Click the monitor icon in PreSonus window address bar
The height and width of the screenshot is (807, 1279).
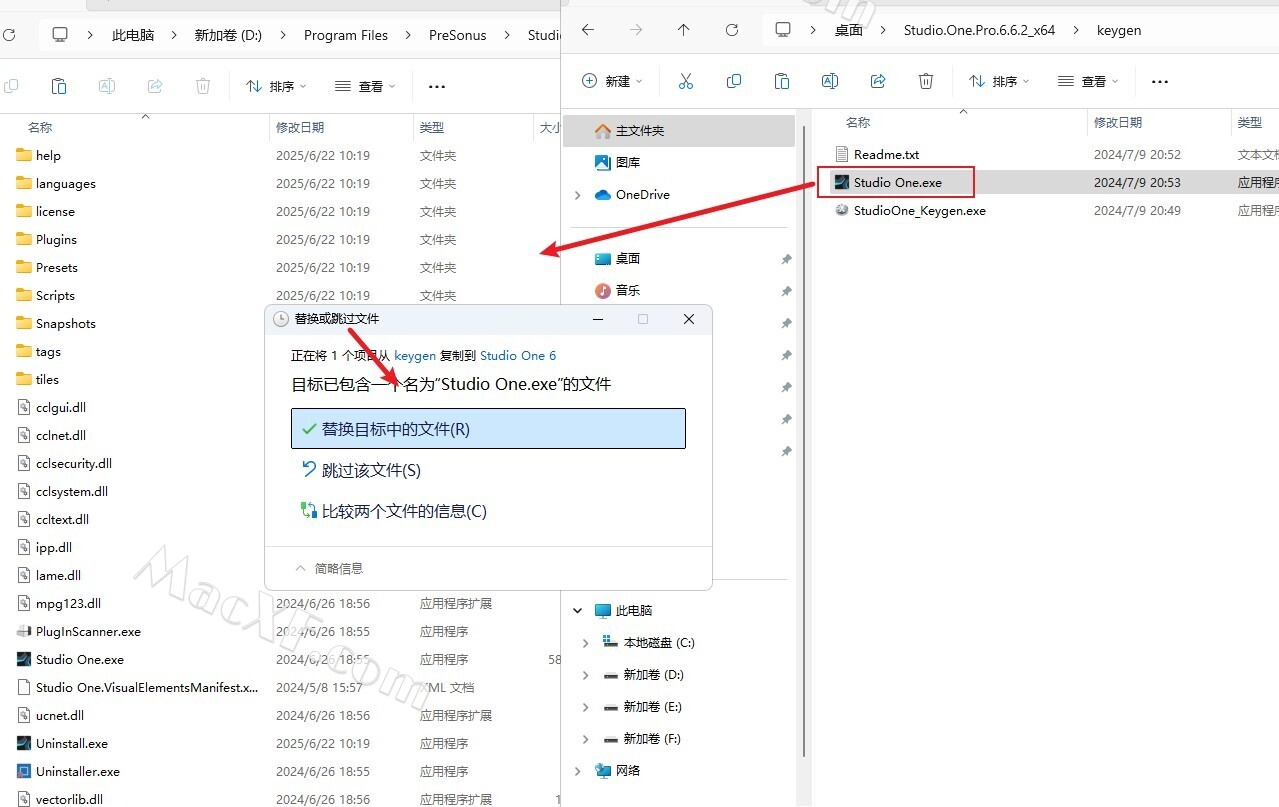click(61, 35)
